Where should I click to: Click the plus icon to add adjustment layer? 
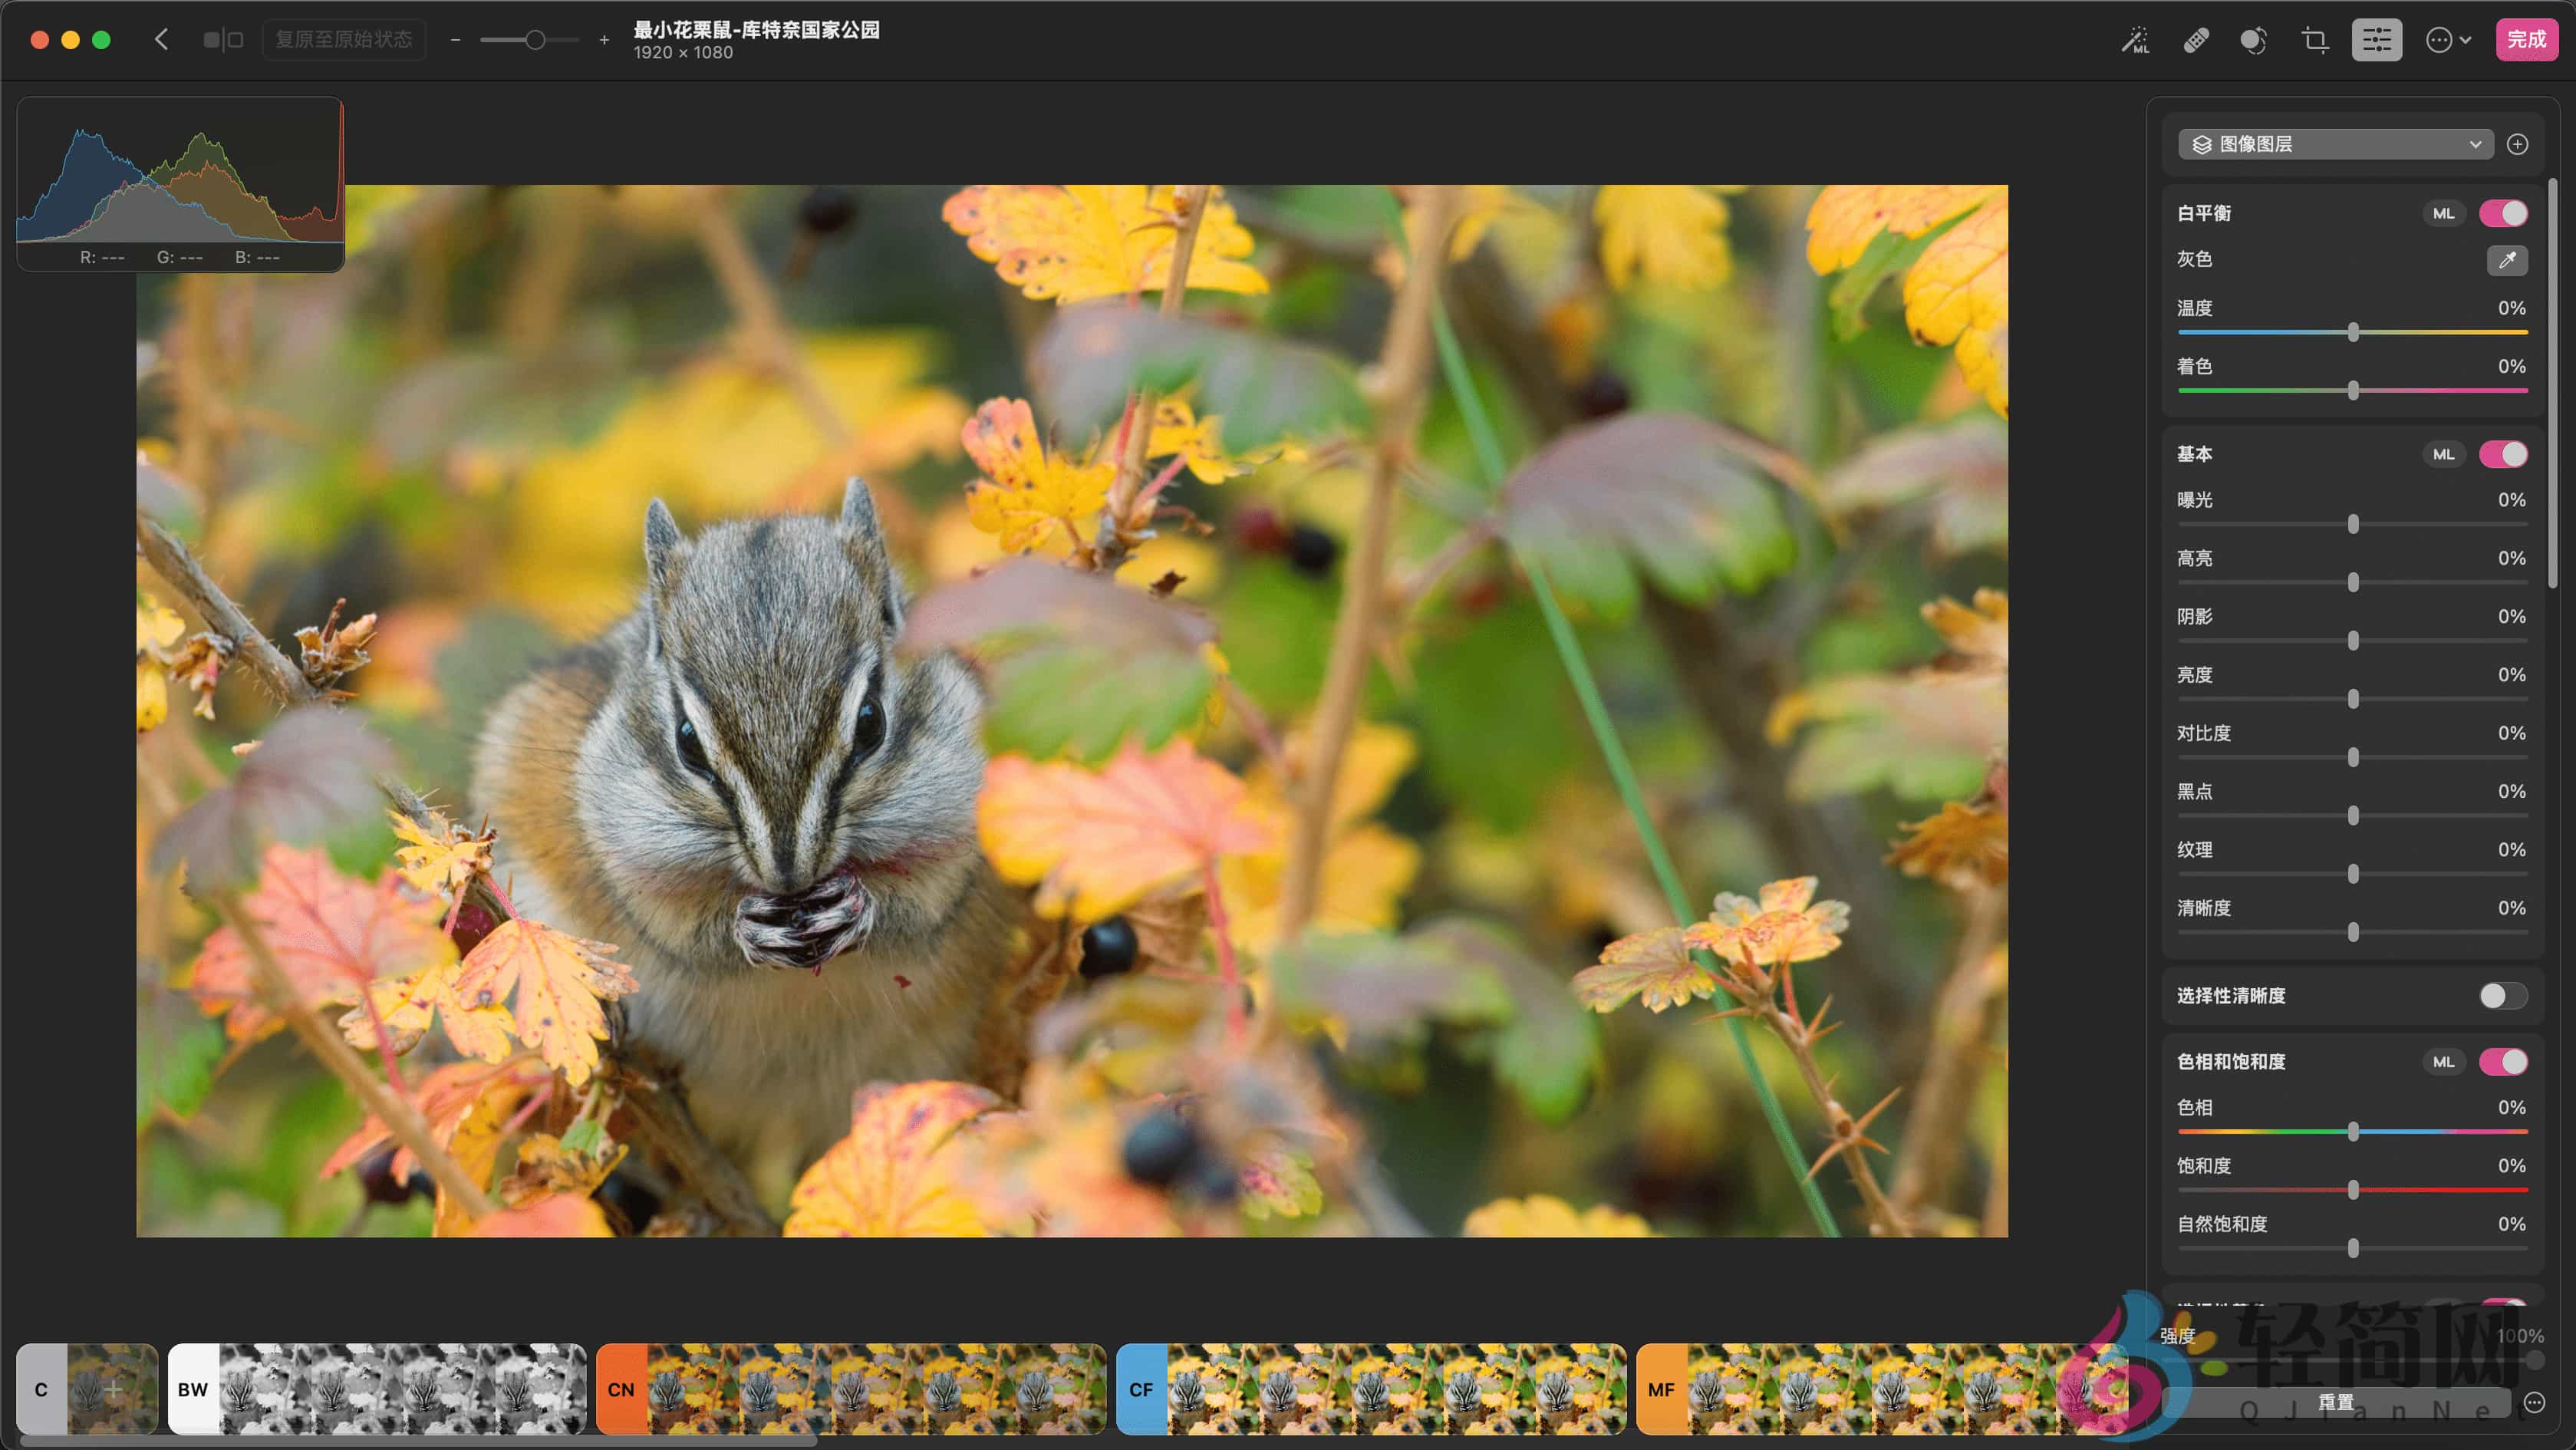[x=2518, y=144]
